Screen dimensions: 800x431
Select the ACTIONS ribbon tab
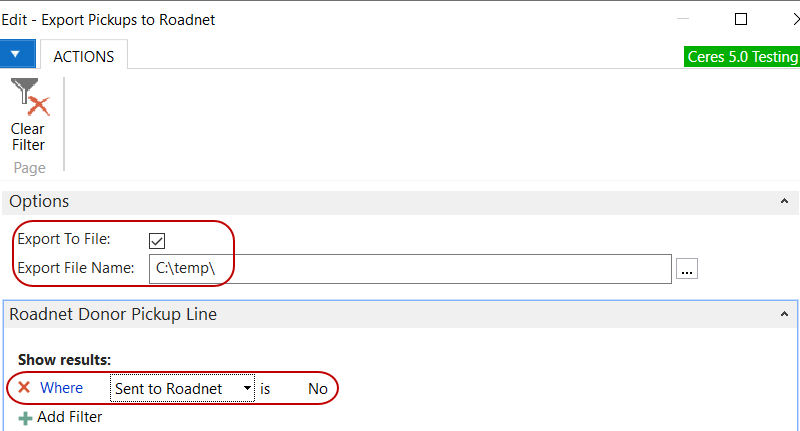pos(83,57)
